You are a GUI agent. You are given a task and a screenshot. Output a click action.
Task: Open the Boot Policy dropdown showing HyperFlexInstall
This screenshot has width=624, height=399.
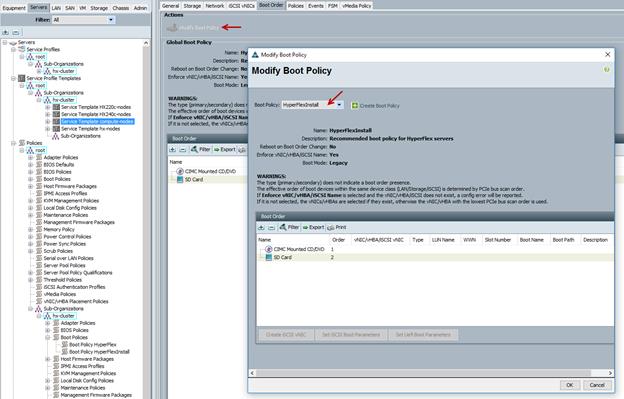click(x=339, y=105)
